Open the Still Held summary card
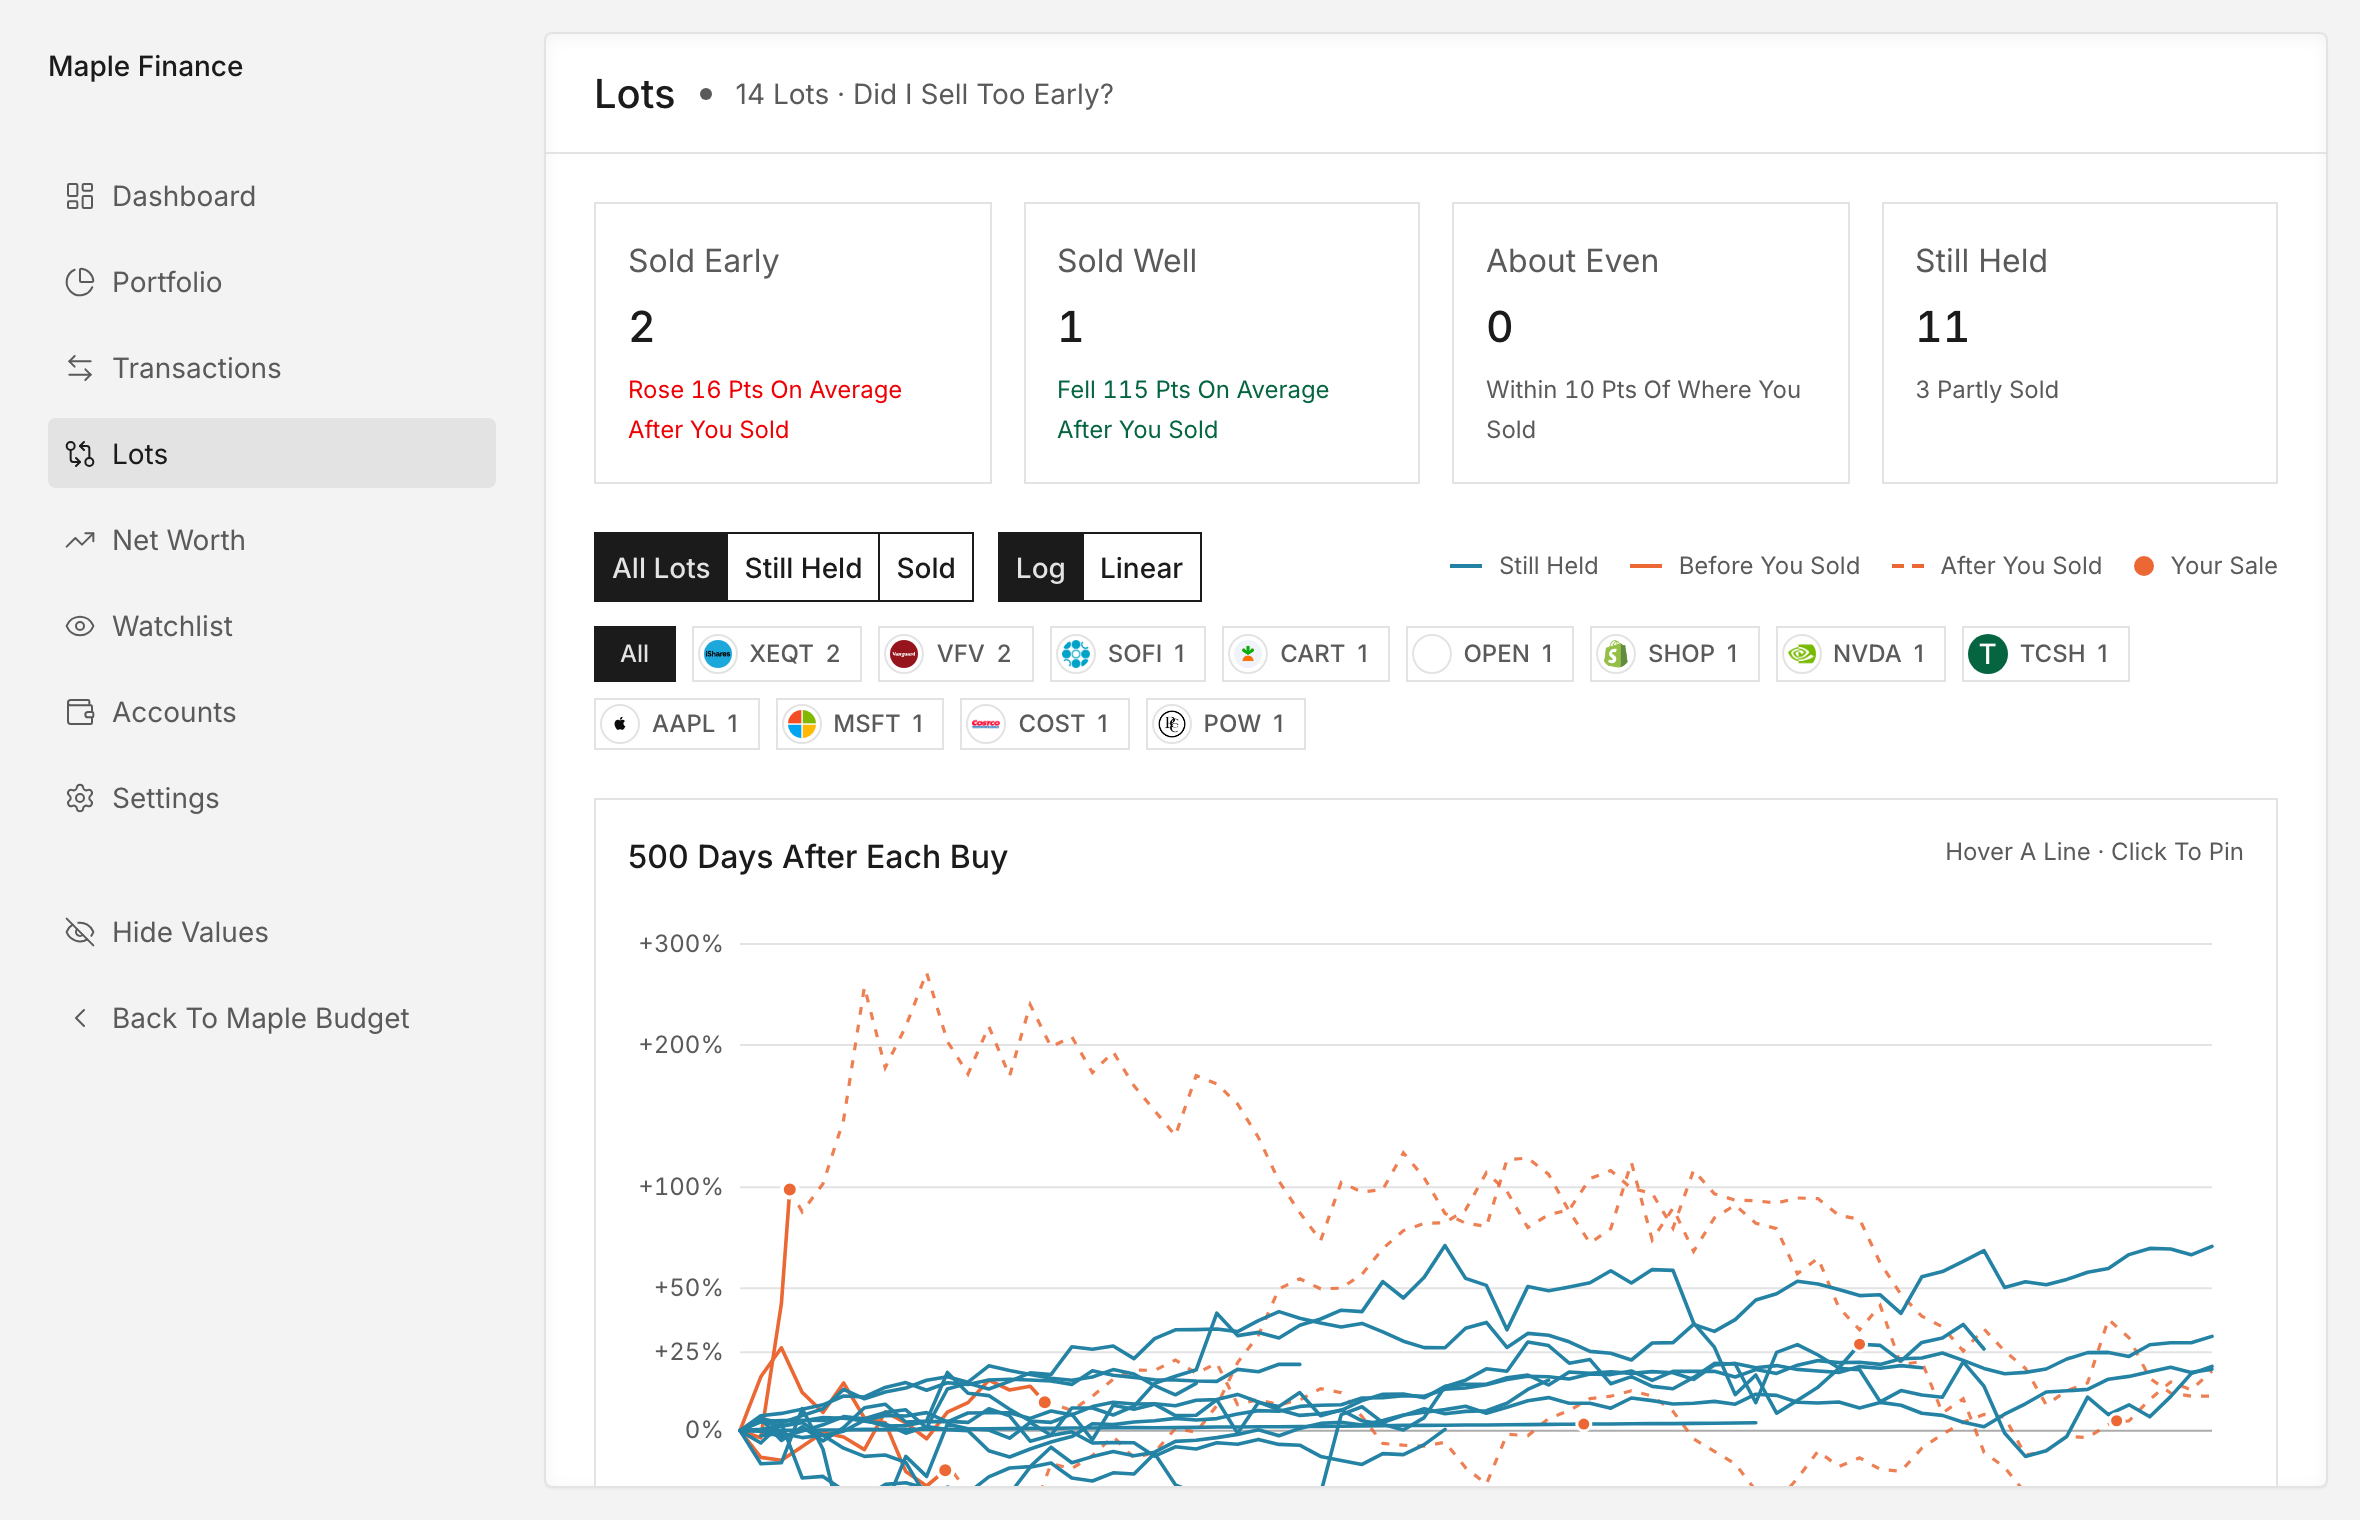 click(x=2080, y=343)
